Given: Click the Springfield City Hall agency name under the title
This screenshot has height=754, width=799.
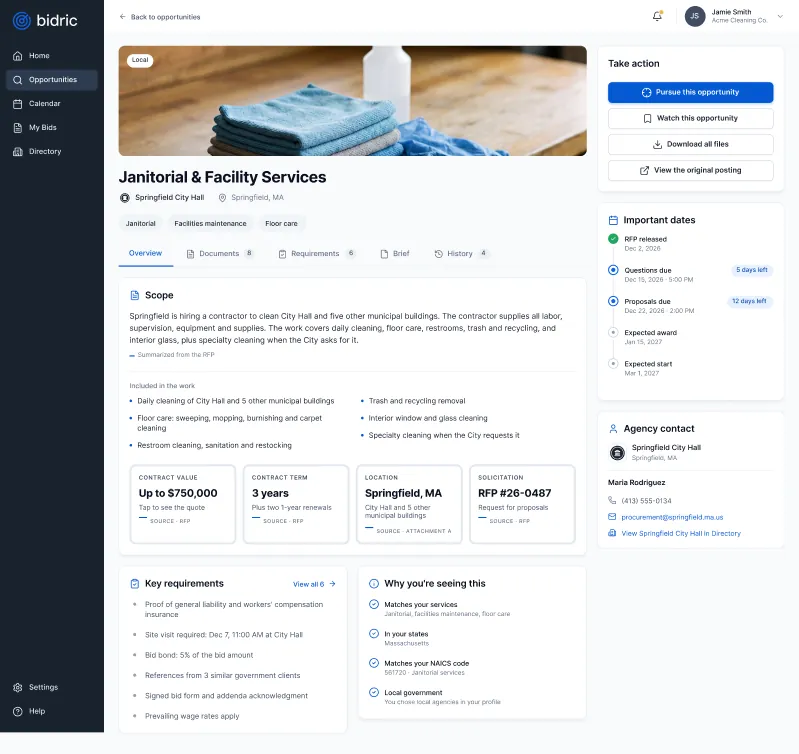Looking at the screenshot, I should coord(169,198).
